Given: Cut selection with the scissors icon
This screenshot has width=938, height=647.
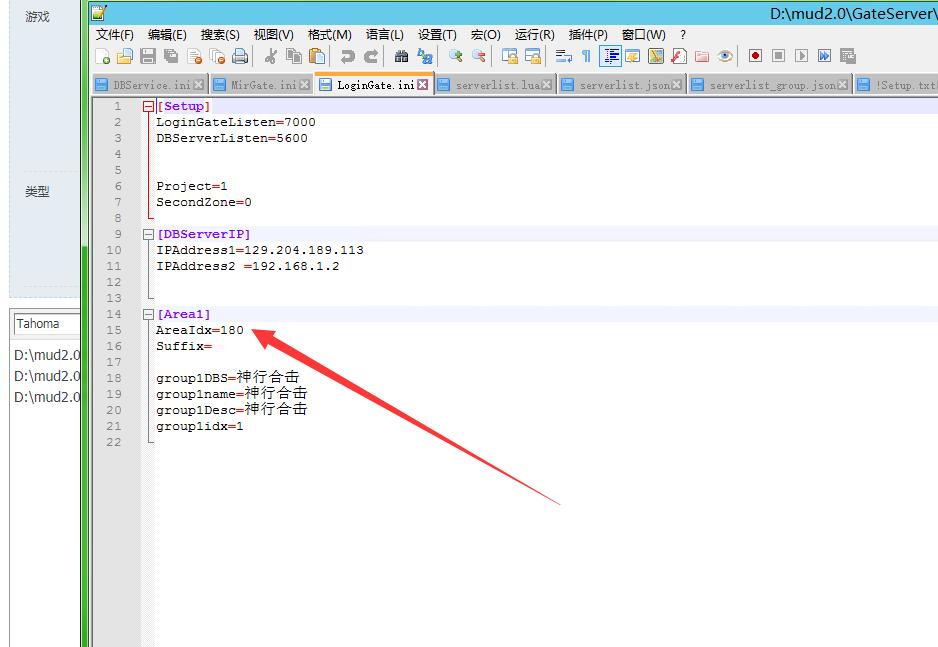Looking at the screenshot, I should pyautogui.click(x=270, y=56).
